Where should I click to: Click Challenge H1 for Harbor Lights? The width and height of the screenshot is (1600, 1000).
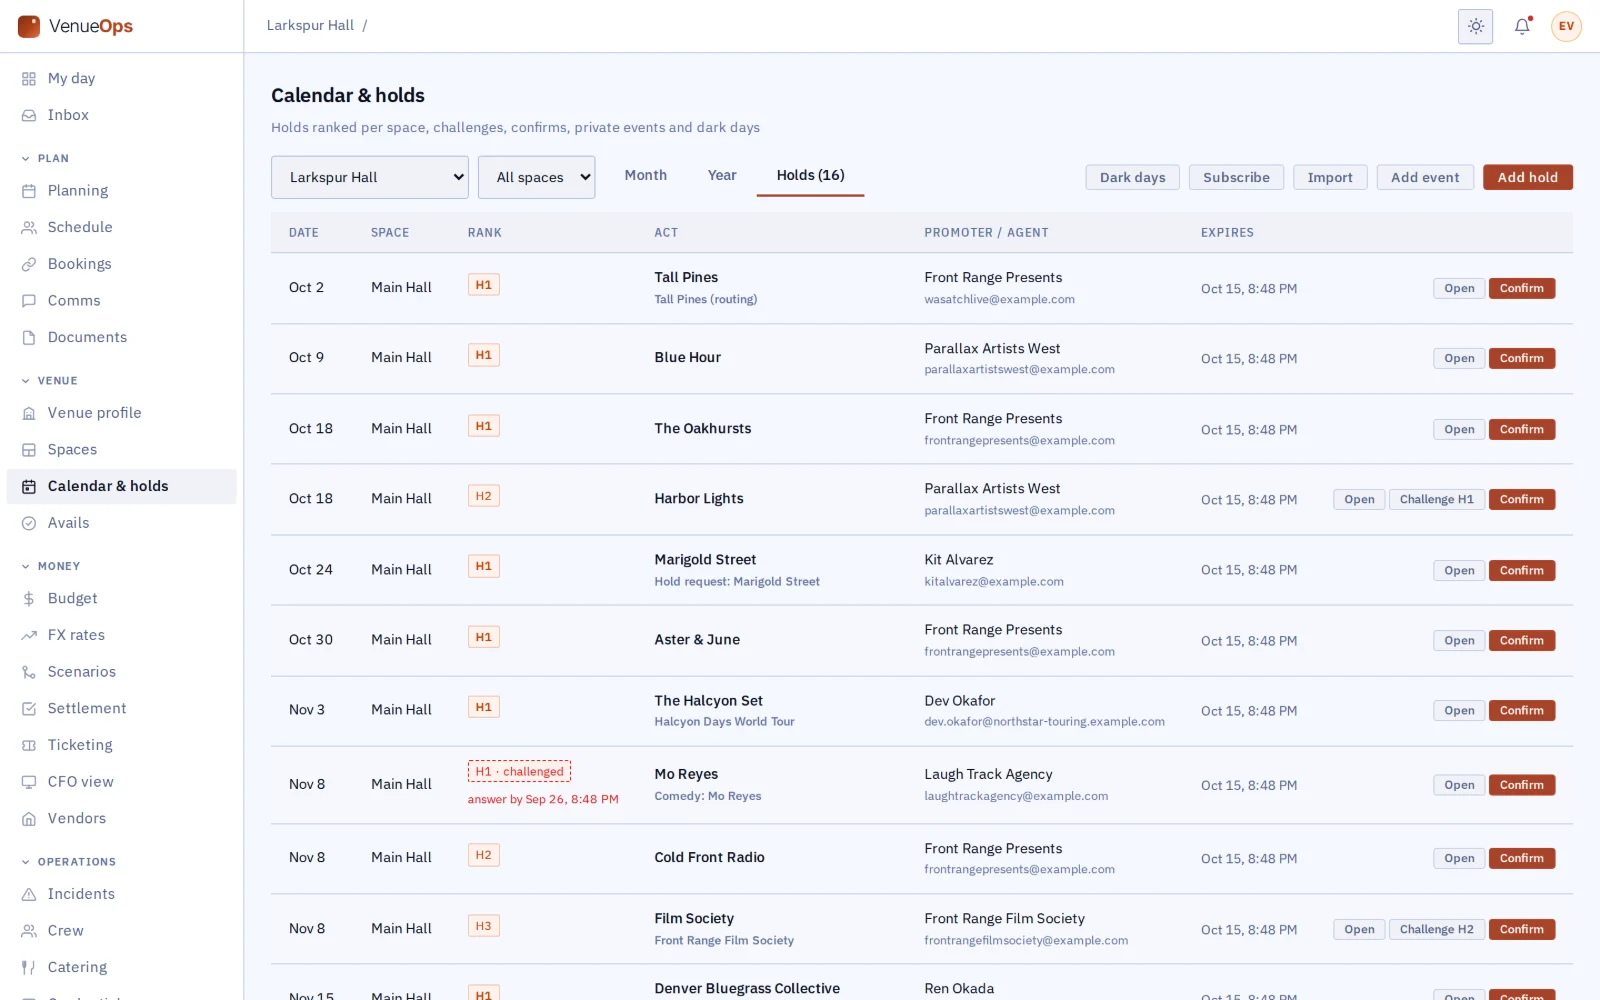coord(1436,499)
